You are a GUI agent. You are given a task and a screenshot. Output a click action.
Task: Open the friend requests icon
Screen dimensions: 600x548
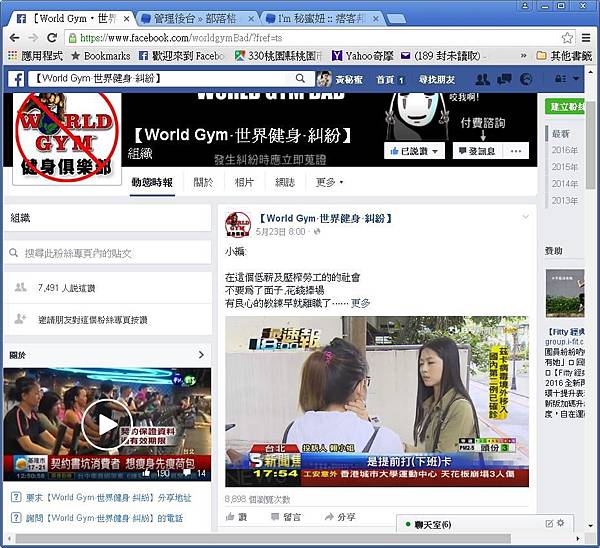point(482,79)
